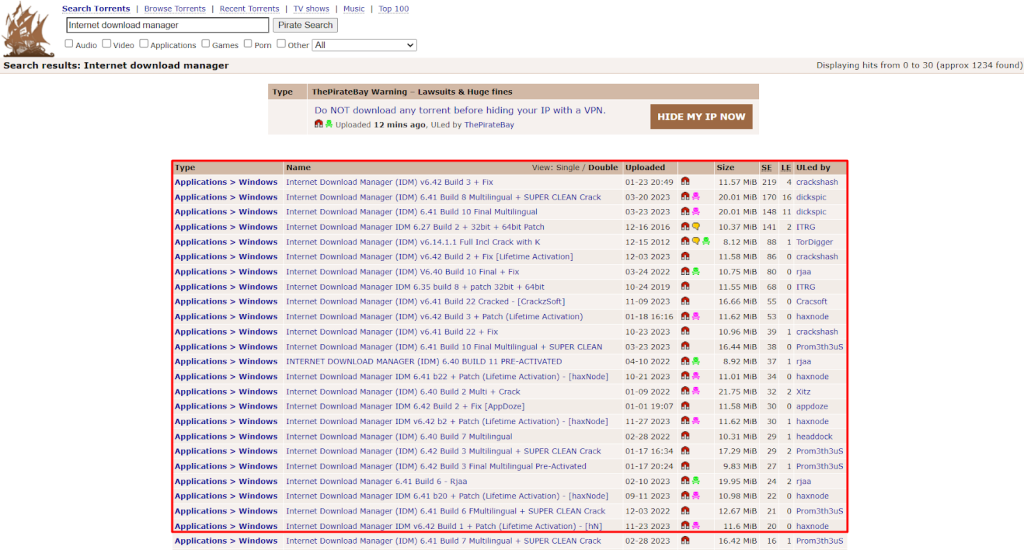The height and width of the screenshot is (550, 1024).
Task: Go to the Music section
Action: [x=354, y=9]
